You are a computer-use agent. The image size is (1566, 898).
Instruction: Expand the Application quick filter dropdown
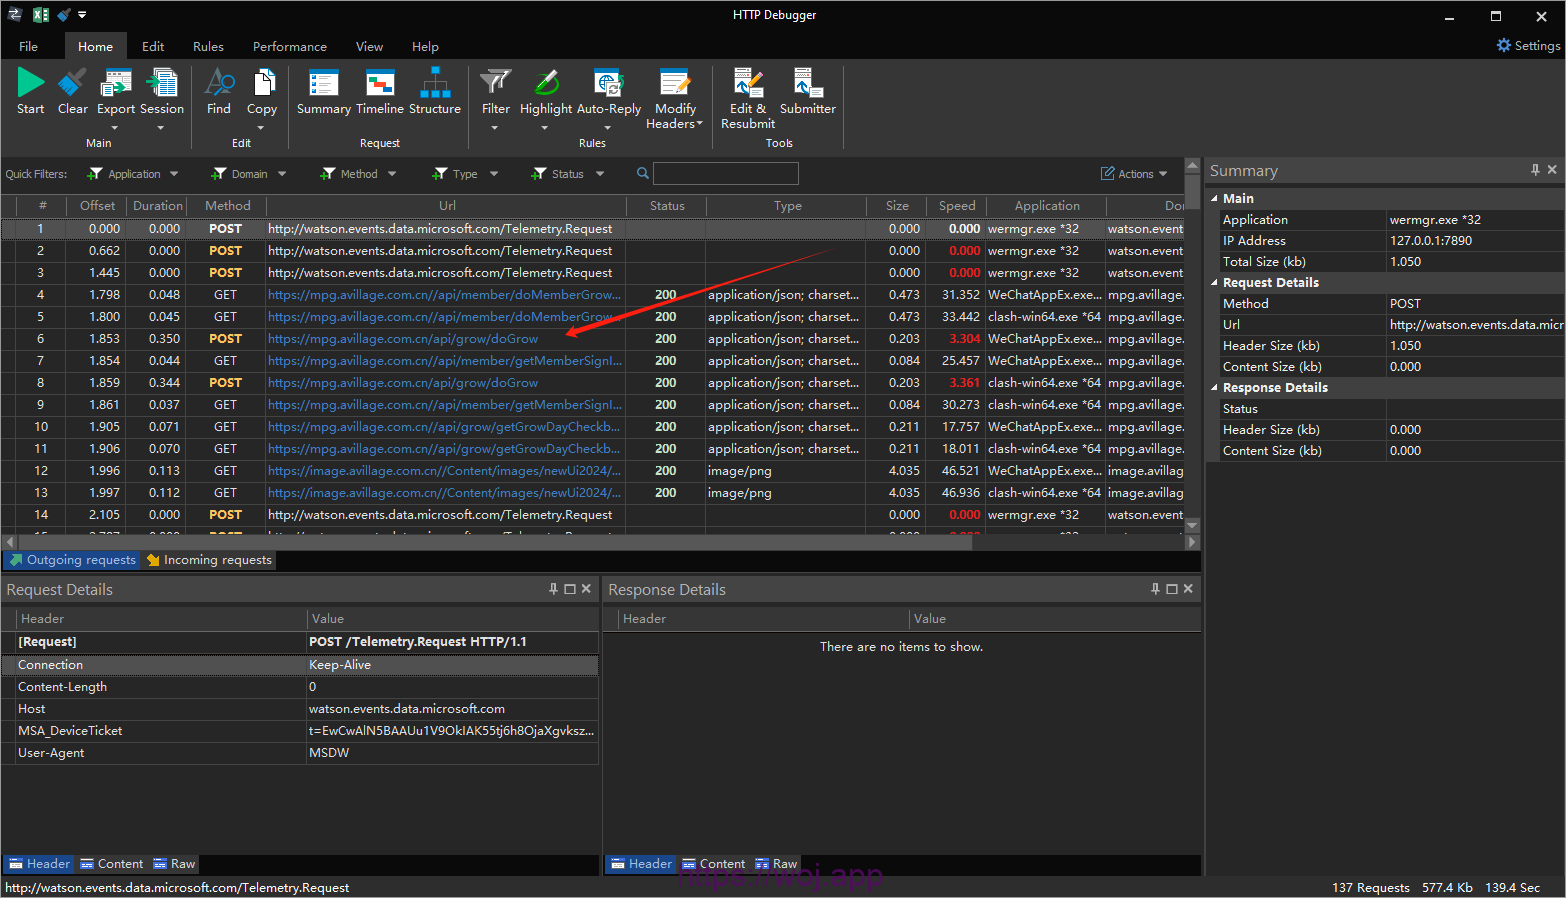point(174,174)
